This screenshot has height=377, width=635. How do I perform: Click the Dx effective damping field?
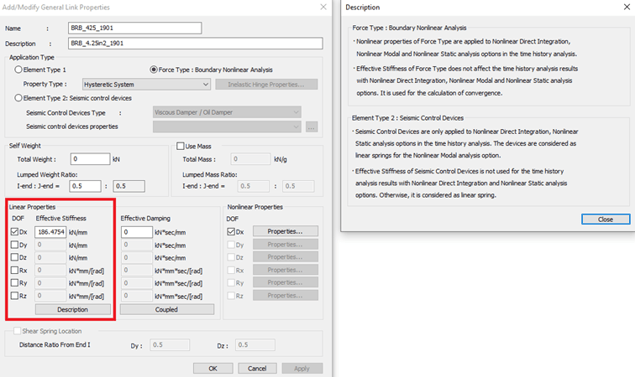137,232
